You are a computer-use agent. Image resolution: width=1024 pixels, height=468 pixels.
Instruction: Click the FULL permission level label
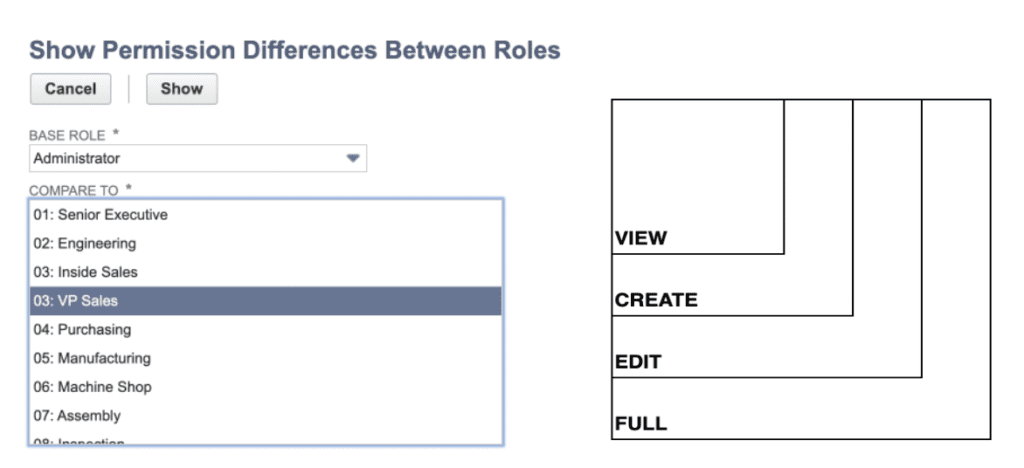(x=641, y=424)
